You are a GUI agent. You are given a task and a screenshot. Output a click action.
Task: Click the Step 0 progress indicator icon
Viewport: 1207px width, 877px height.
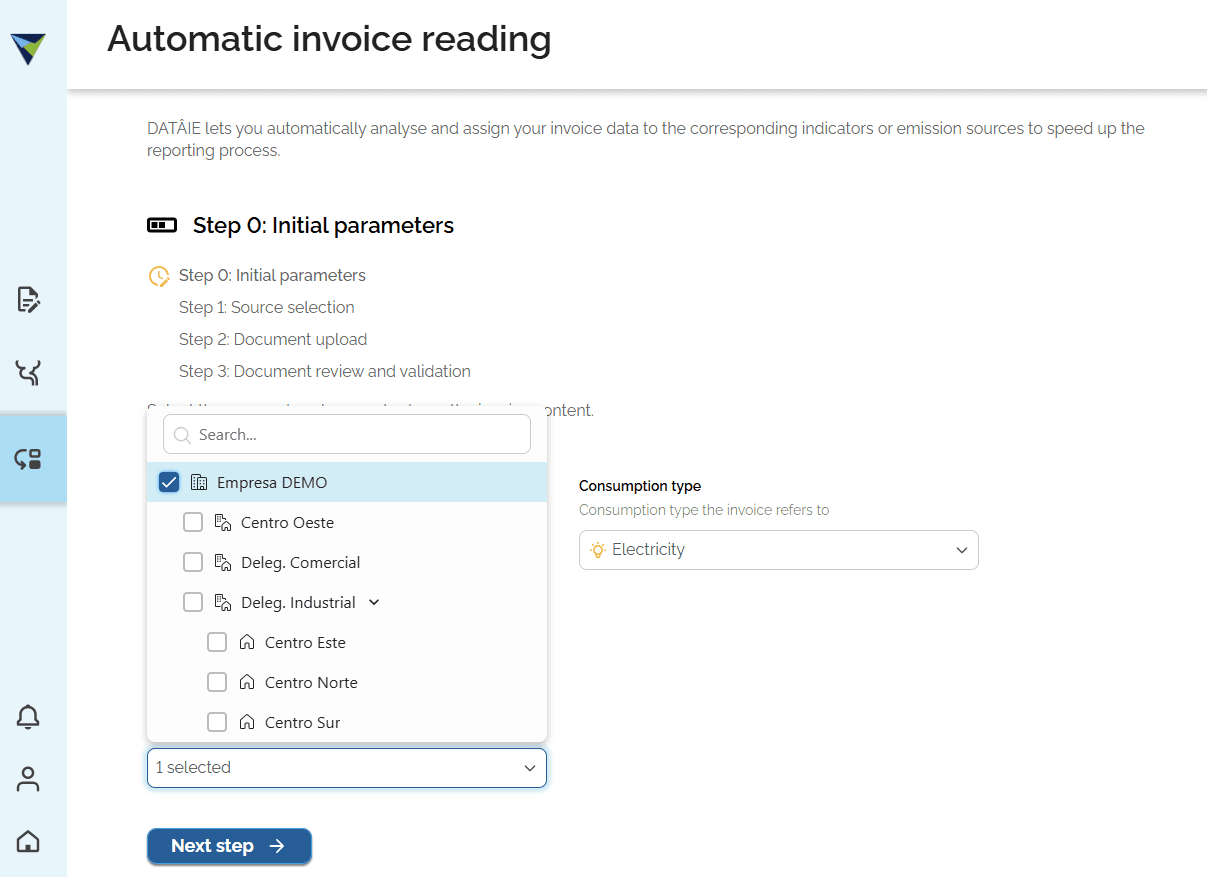162,225
